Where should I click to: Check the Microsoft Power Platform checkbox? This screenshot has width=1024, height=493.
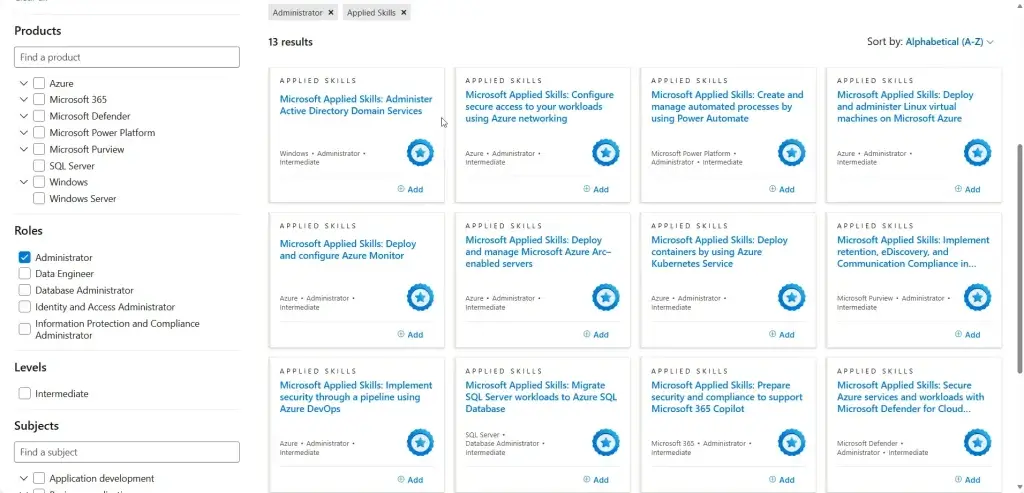[x=39, y=133]
